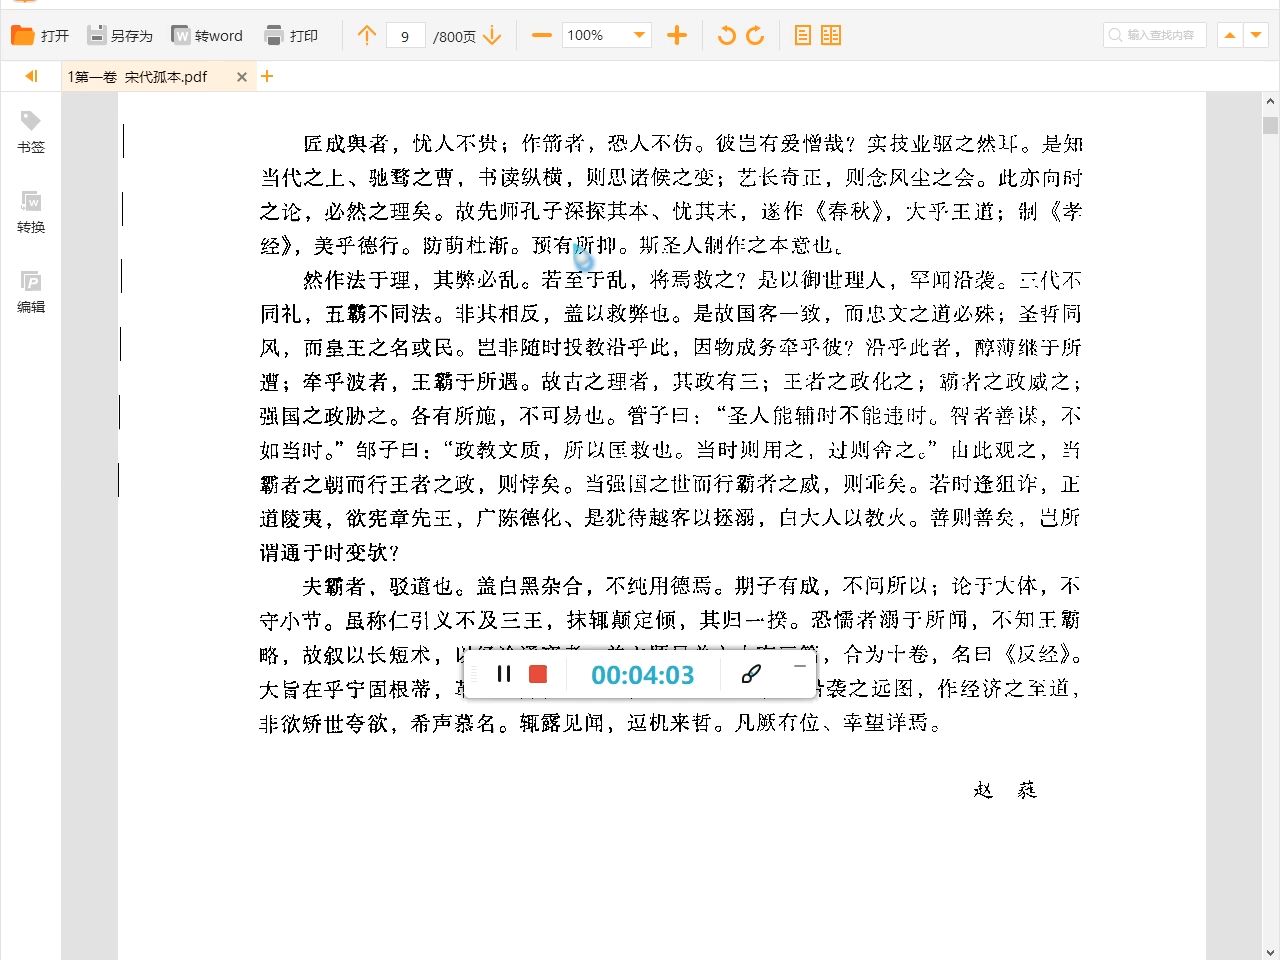Click the search box 输入查找内容

1155,35
